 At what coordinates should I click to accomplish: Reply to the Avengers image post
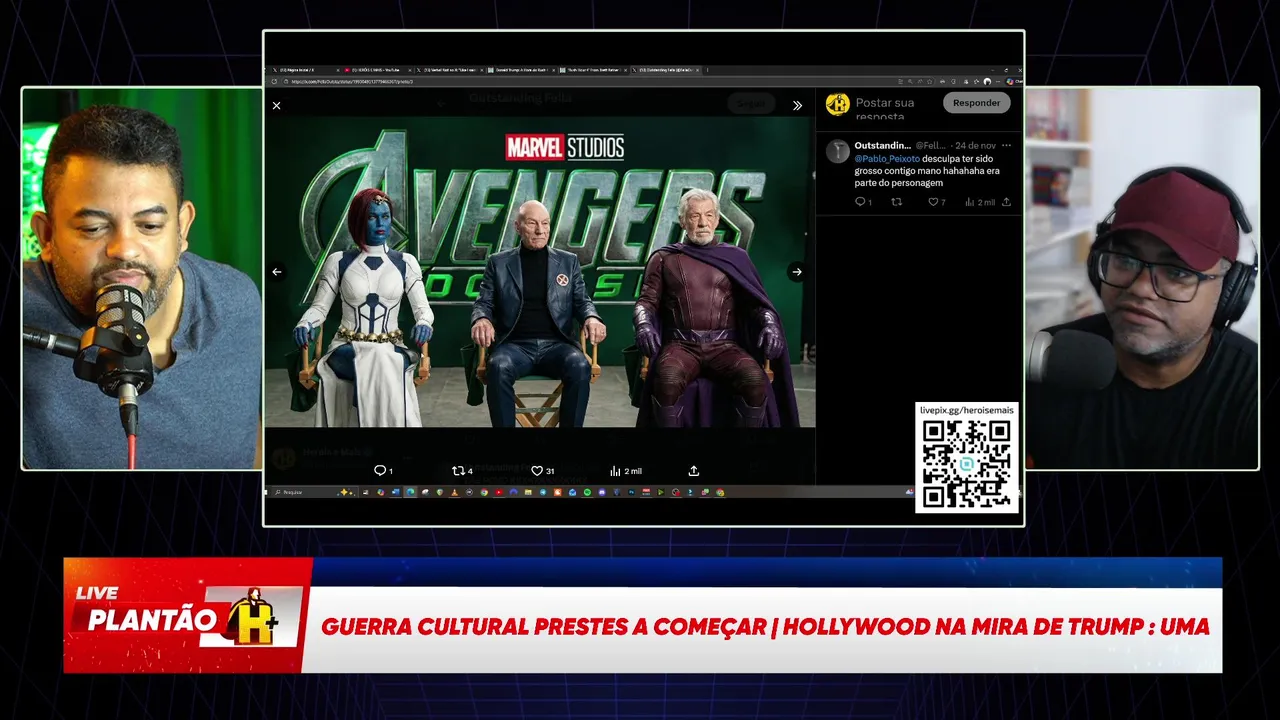click(383, 471)
